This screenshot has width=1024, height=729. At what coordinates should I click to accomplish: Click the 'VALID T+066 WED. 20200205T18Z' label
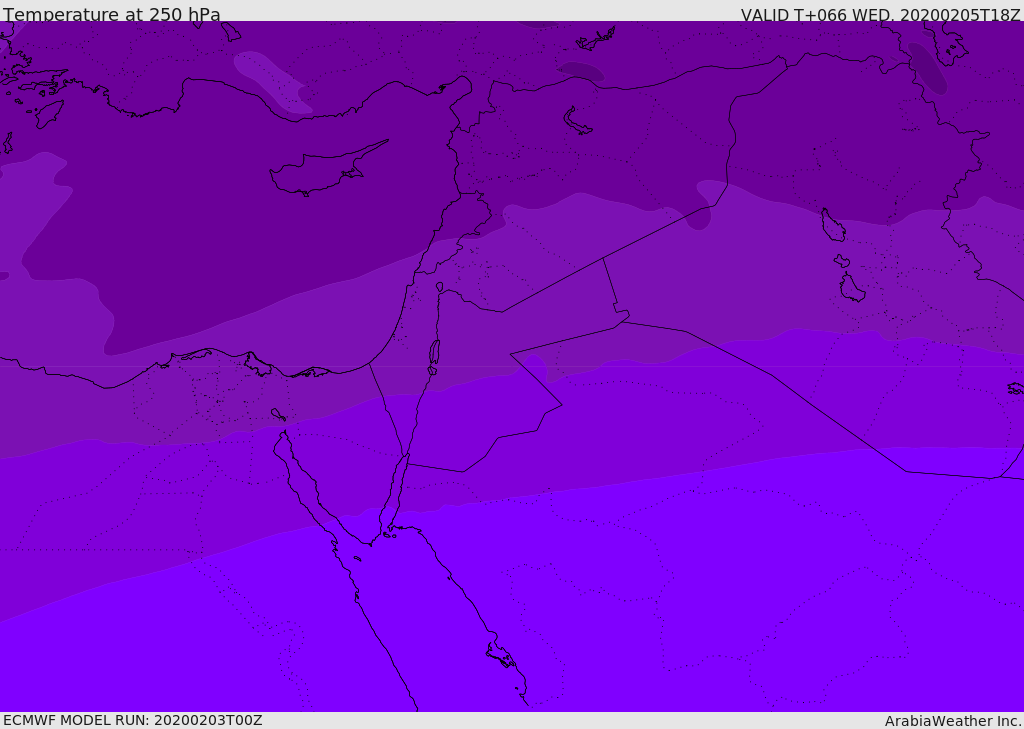click(880, 14)
